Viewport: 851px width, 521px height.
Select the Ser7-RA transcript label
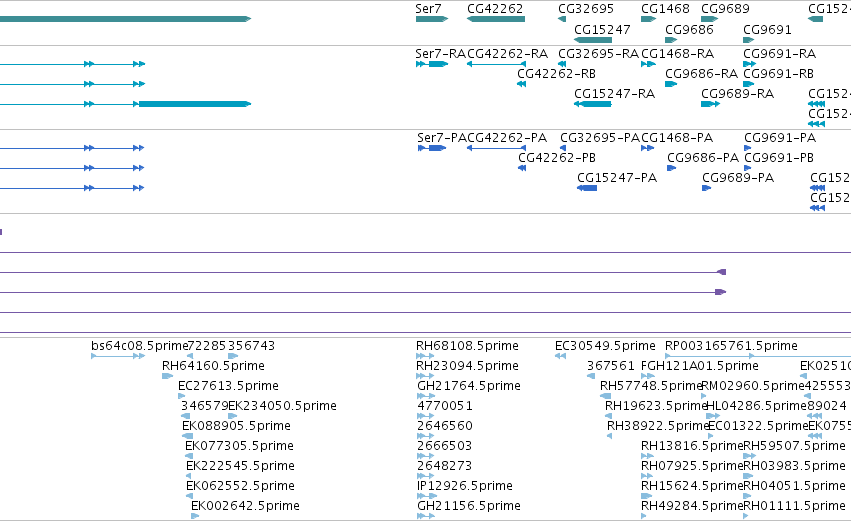point(440,54)
